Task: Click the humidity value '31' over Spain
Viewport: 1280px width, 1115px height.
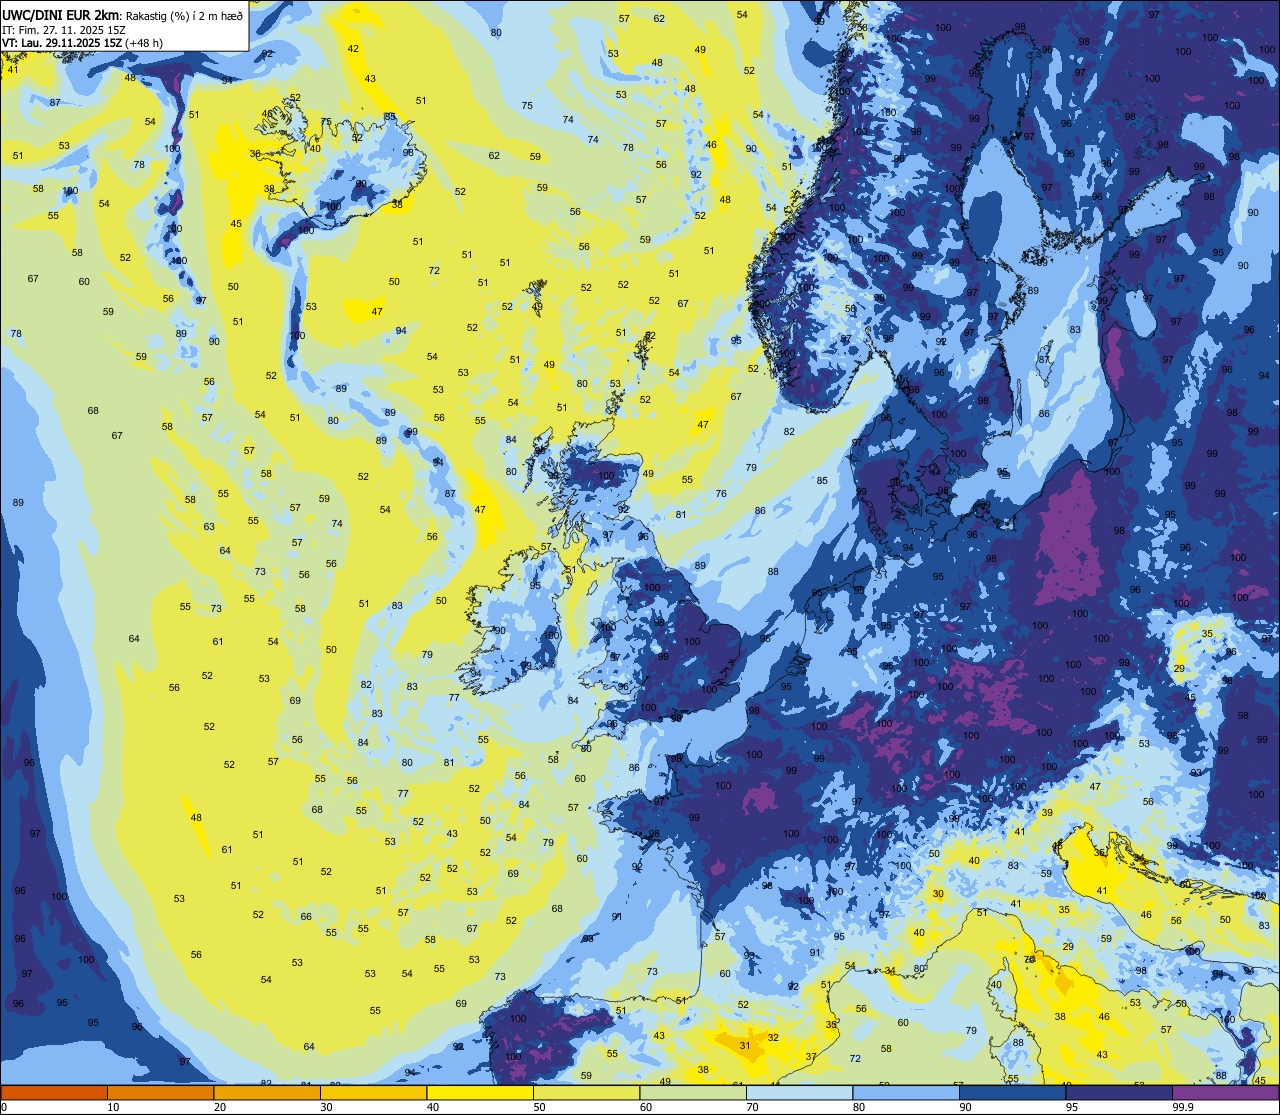Action: [745, 1045]
